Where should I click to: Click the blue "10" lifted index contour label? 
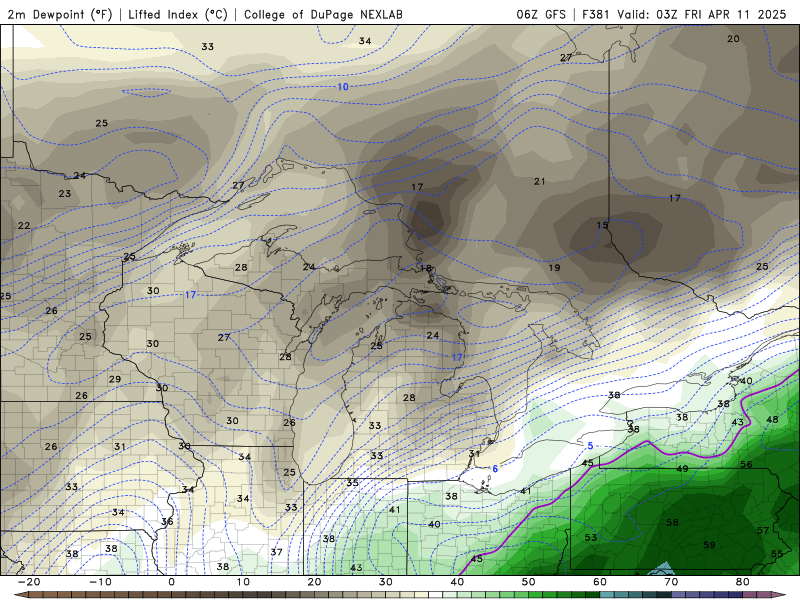pos(343,87)
